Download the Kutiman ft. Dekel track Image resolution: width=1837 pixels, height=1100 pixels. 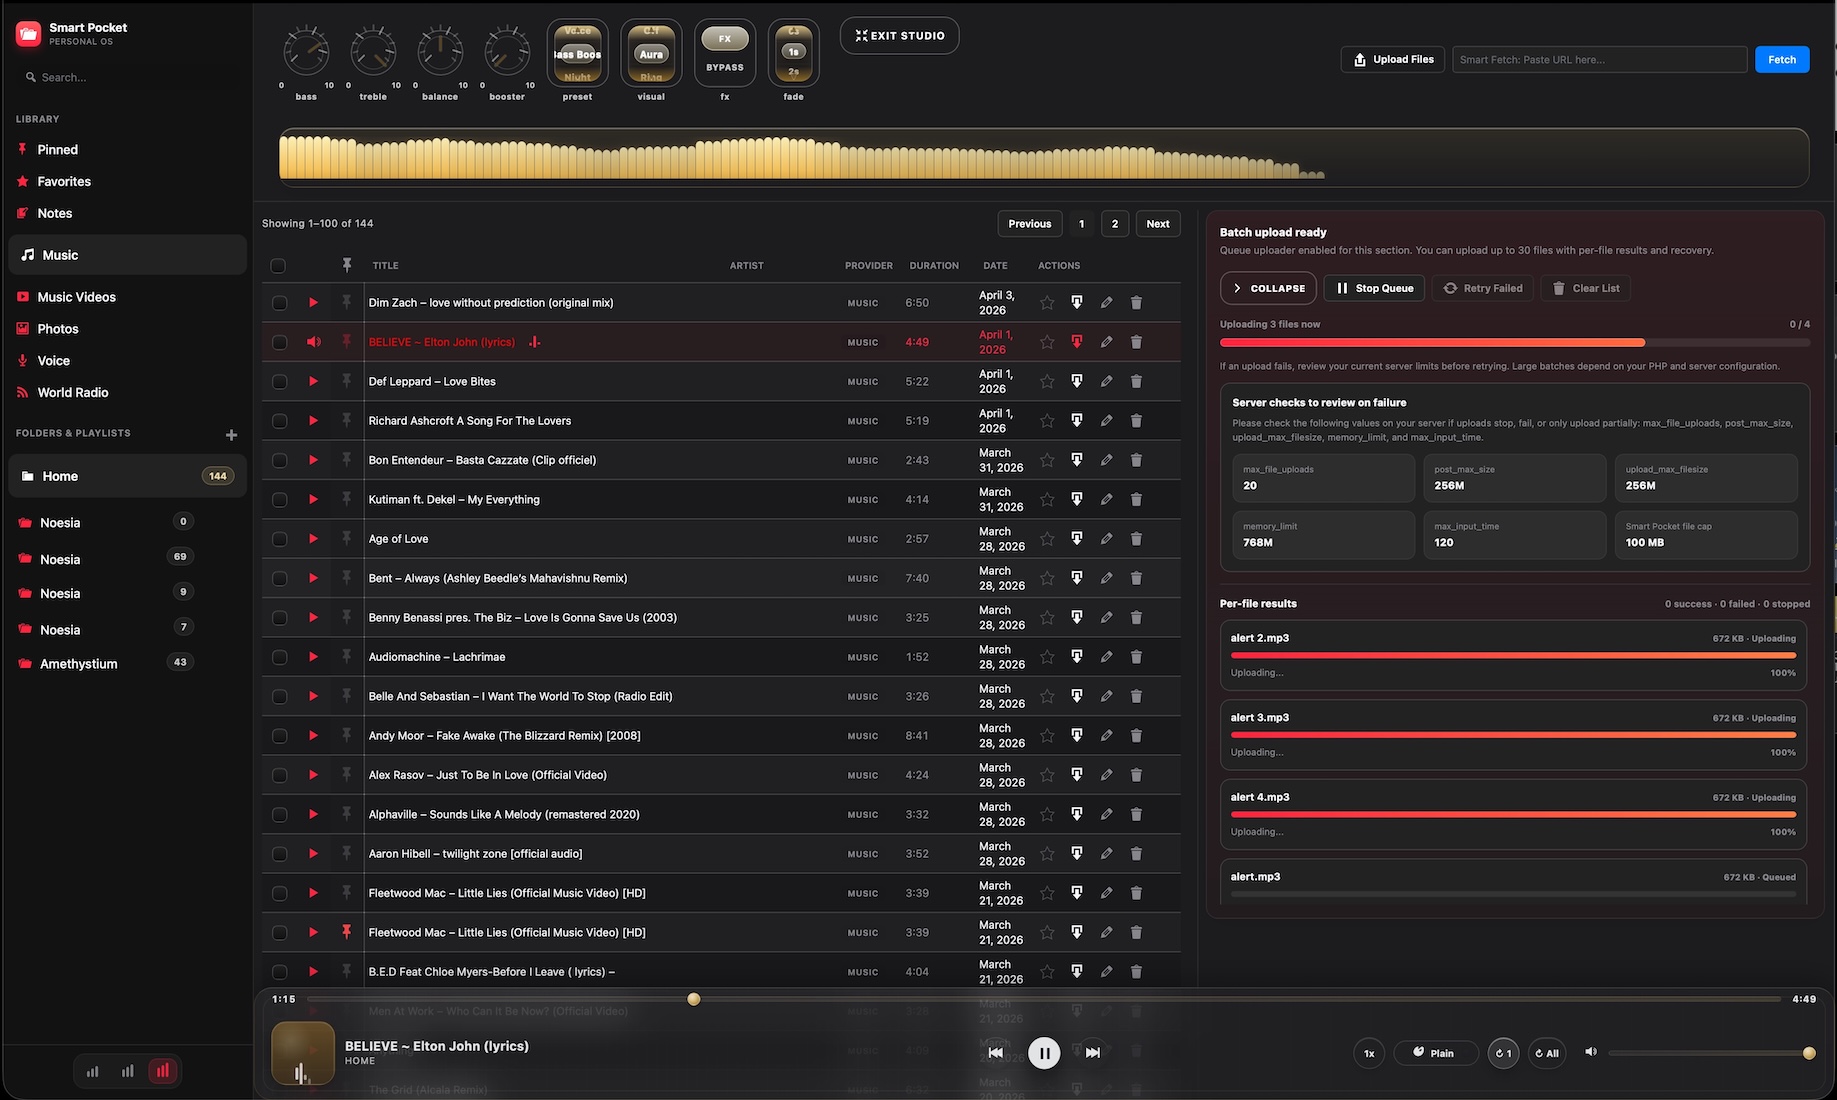pos(1077,499)
